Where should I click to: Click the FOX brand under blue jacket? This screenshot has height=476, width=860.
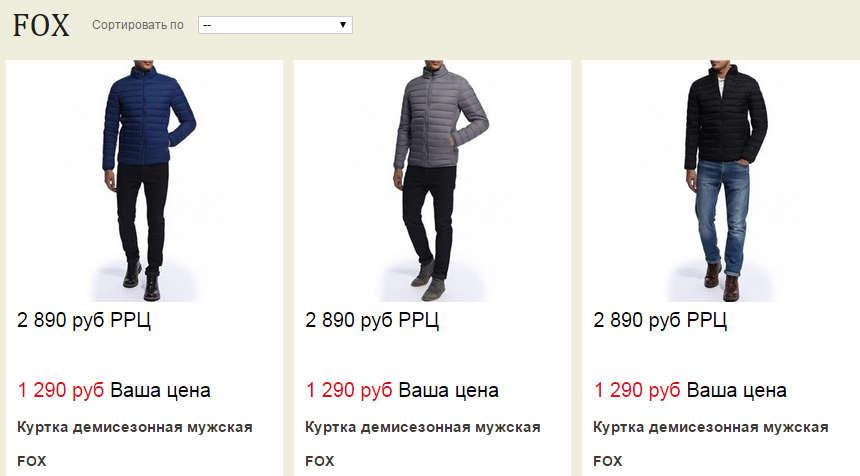(x=32, y=461)
